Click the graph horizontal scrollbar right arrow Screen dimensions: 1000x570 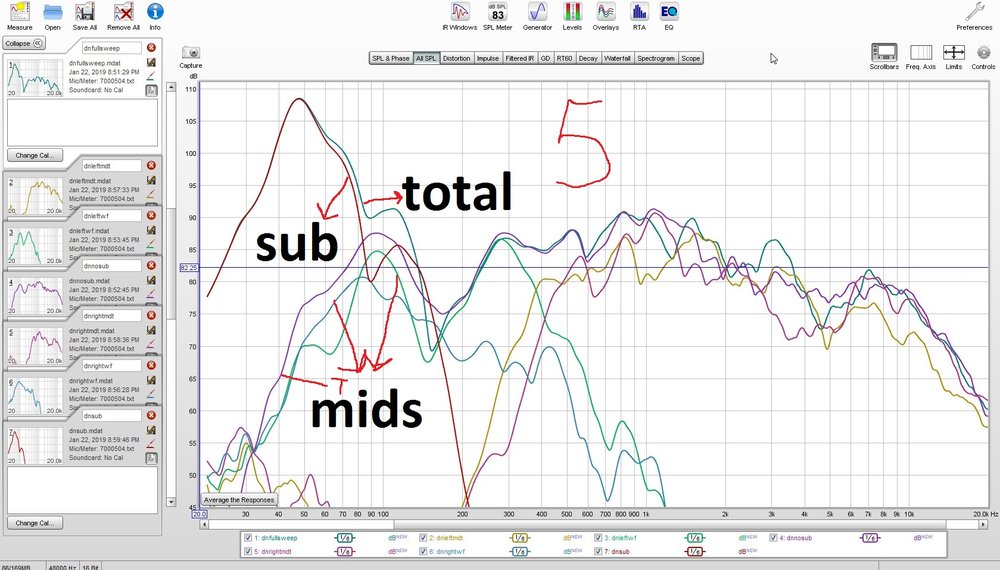pos(983,524)
